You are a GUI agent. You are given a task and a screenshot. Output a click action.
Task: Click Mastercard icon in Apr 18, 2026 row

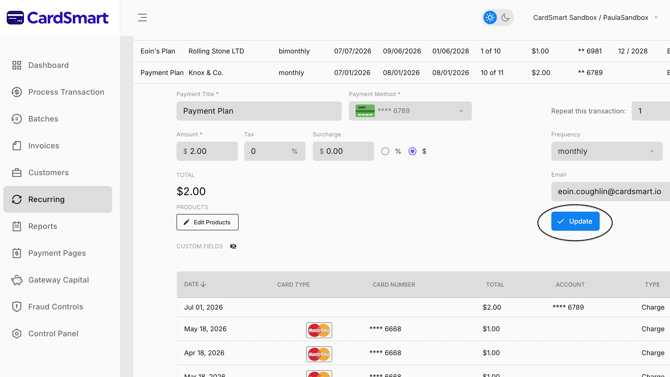[319, 354]
